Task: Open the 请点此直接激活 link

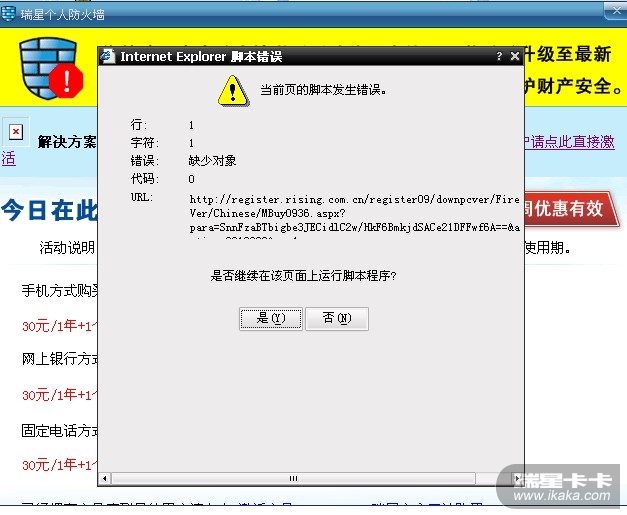Action: click(x=569, y=142)
